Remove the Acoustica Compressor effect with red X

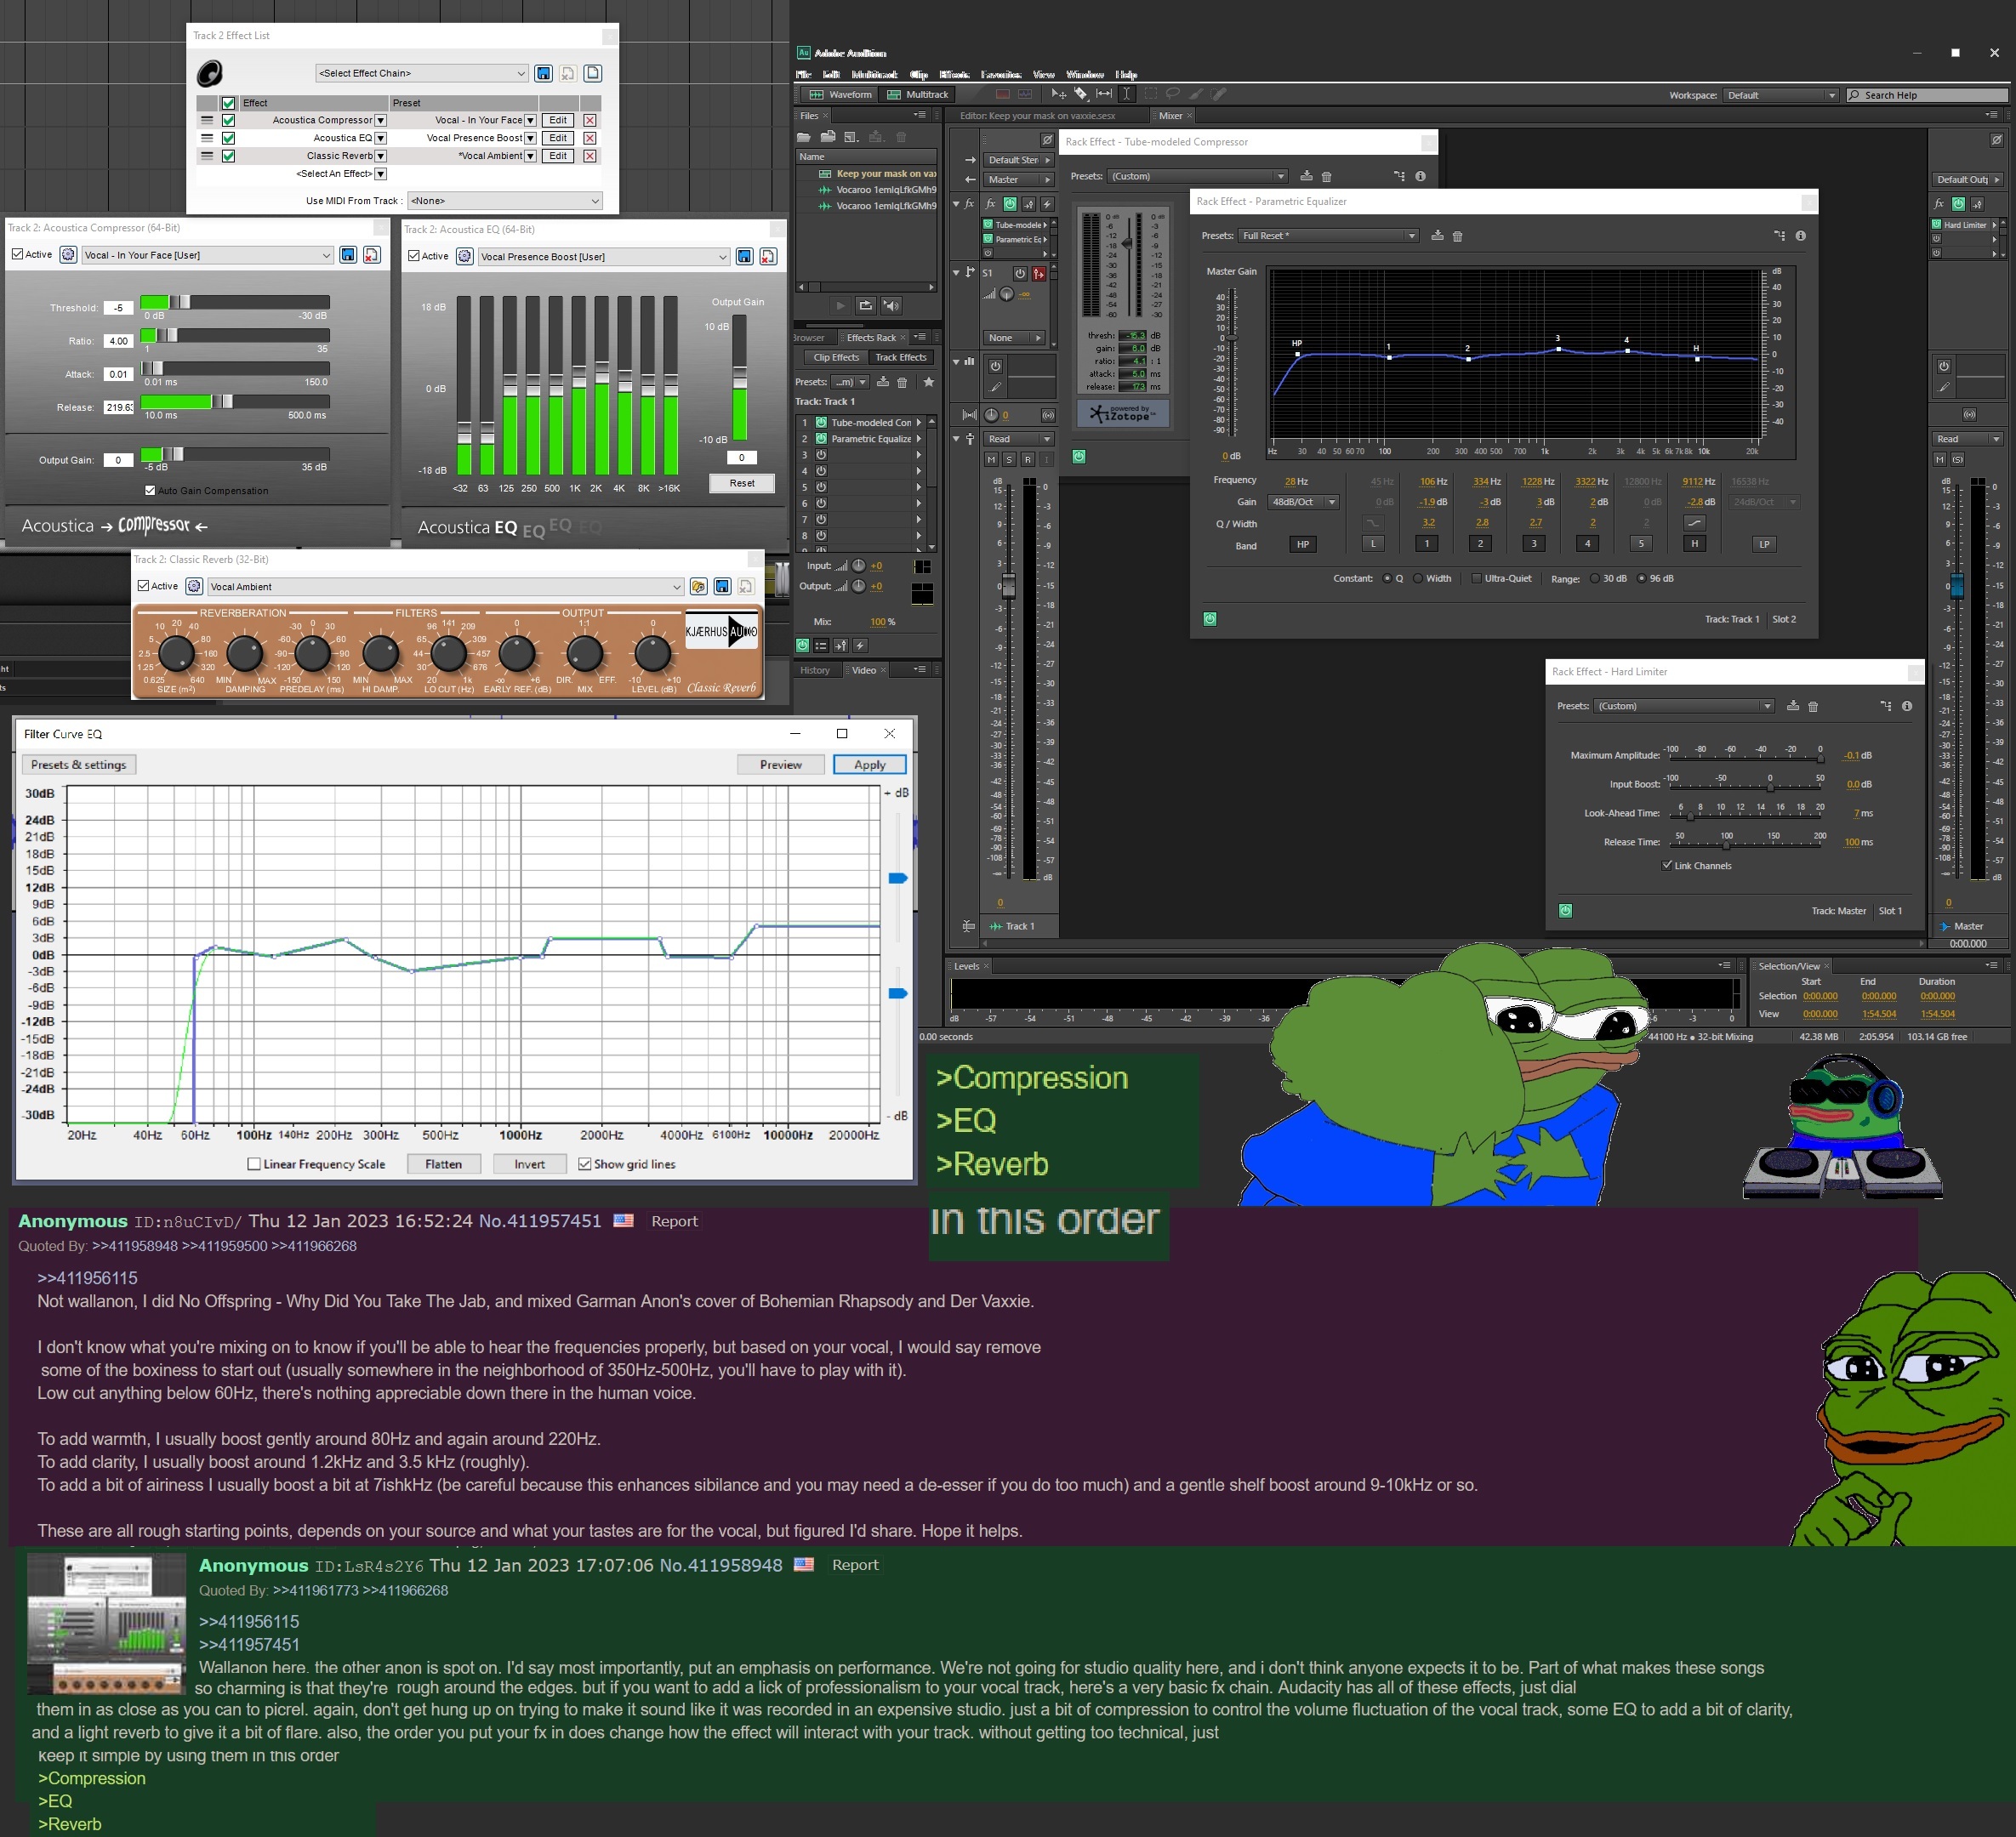tap(590, 120)
